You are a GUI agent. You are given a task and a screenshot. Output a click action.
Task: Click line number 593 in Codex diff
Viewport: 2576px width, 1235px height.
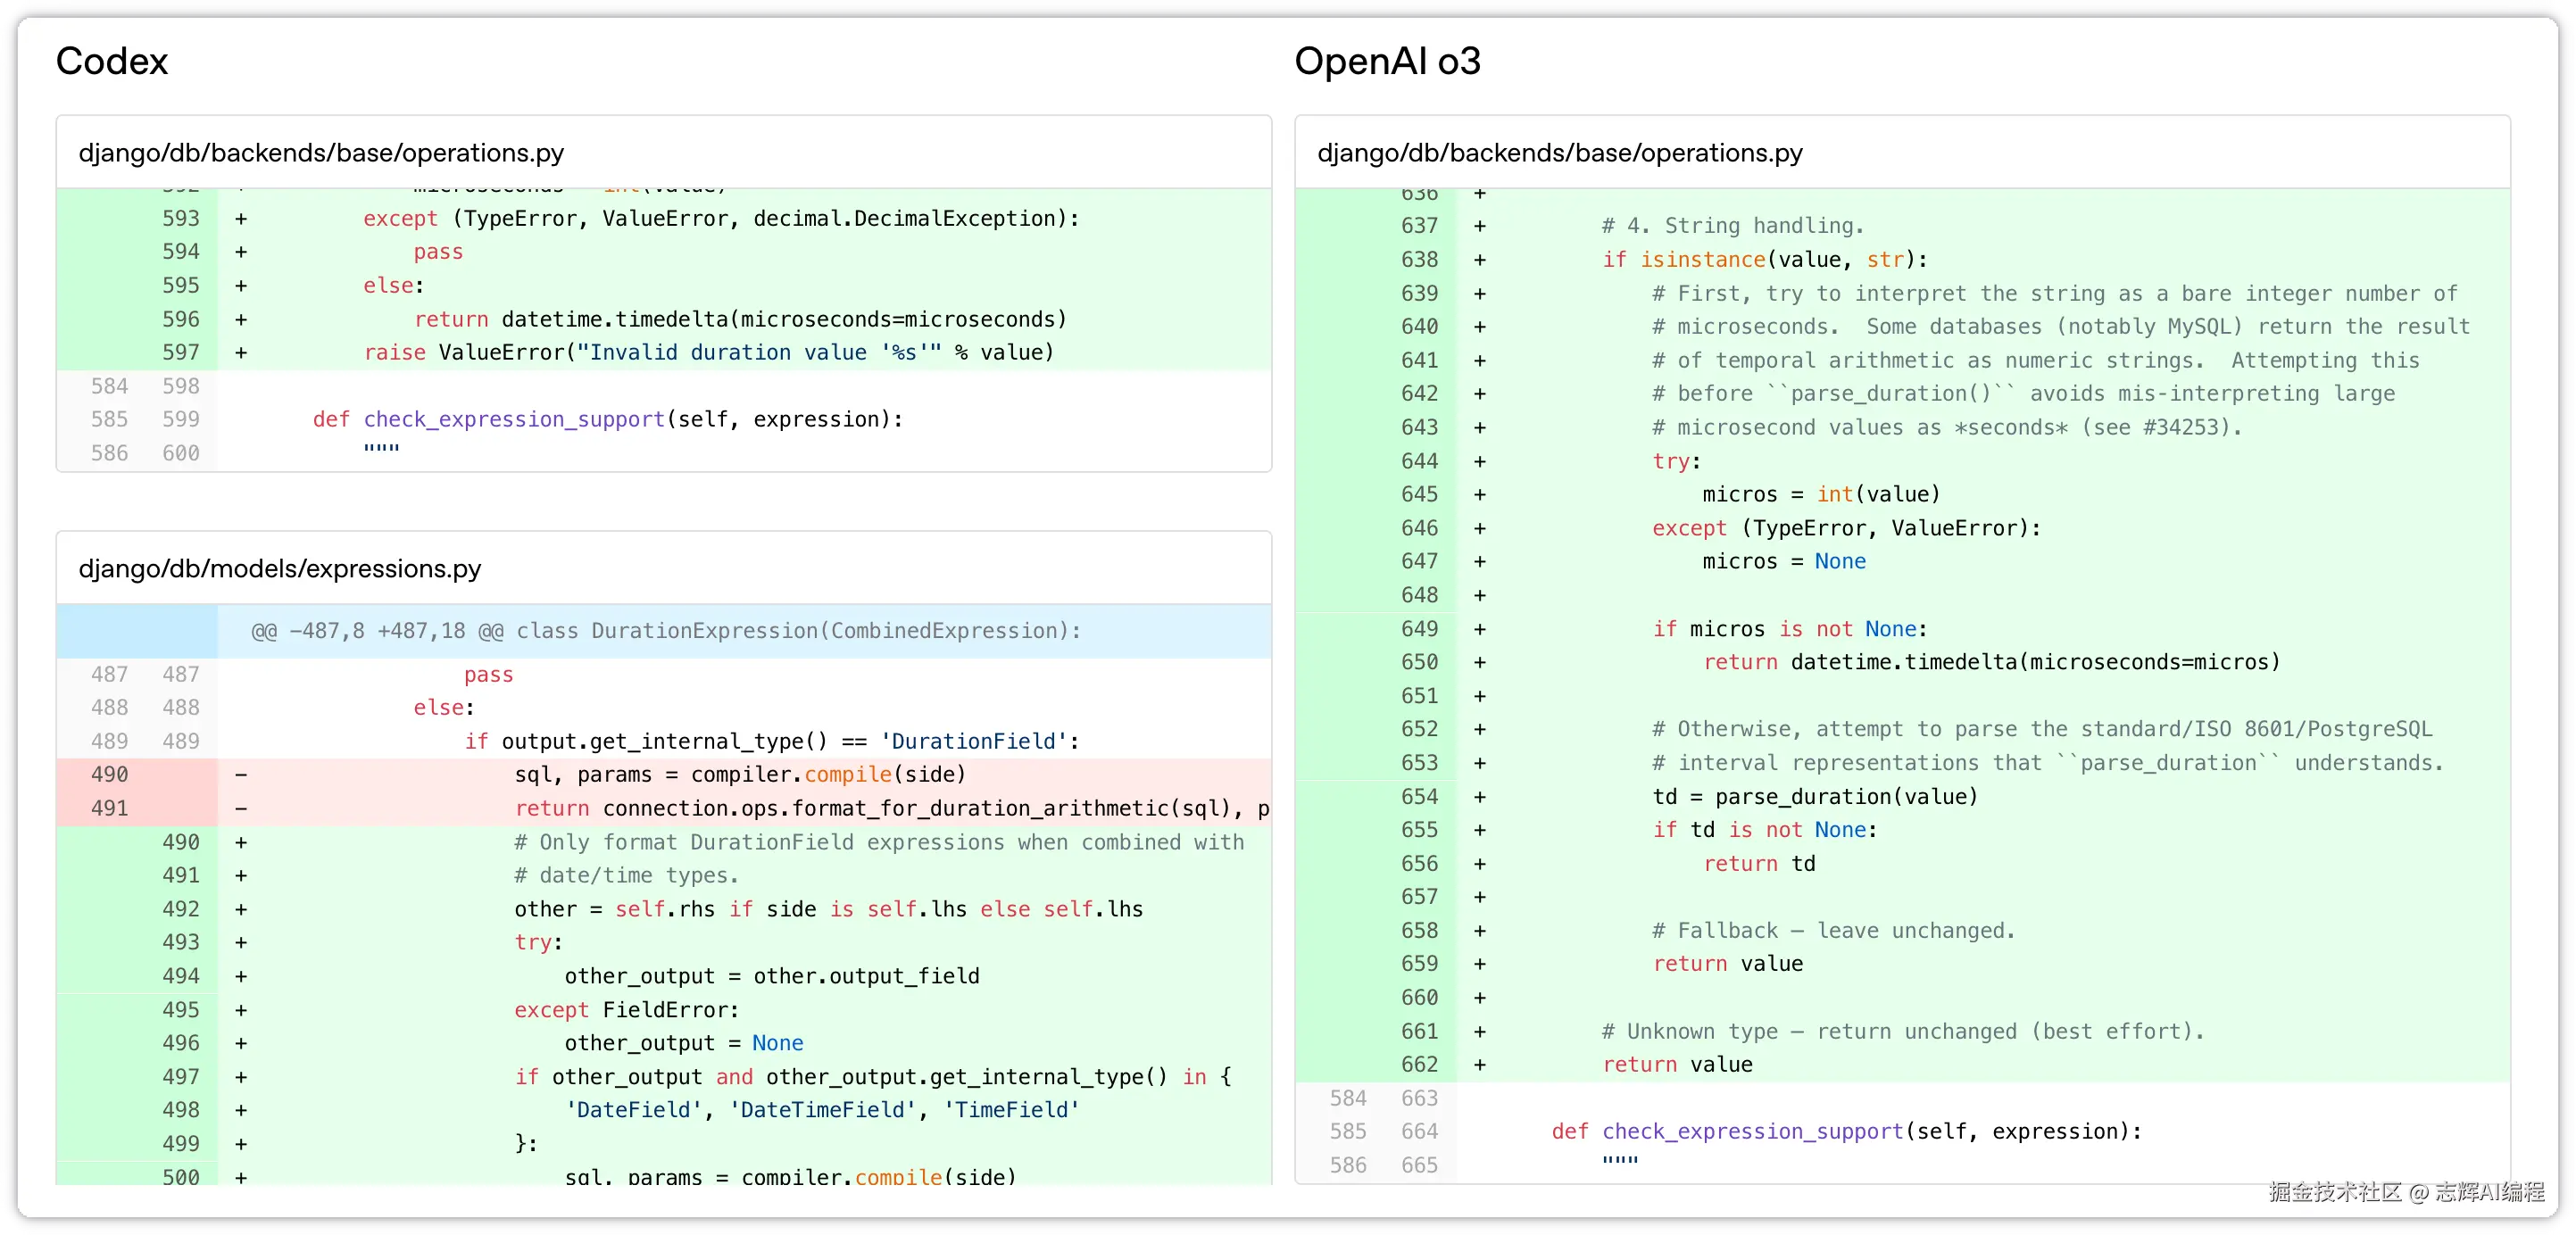181,218
